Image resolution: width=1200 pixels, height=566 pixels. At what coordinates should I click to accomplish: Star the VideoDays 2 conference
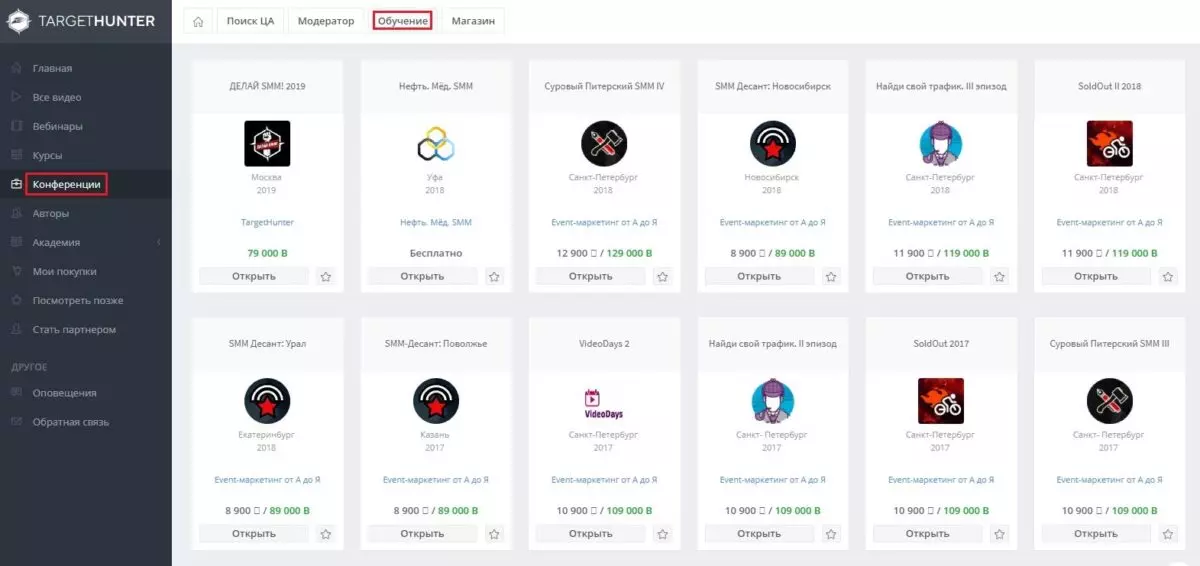pos(662,534)
